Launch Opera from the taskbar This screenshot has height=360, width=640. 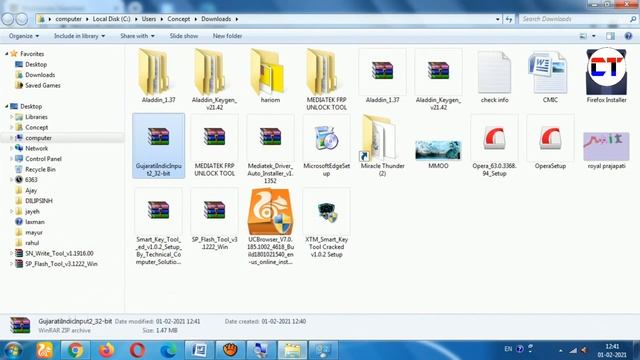click(138, 350)
